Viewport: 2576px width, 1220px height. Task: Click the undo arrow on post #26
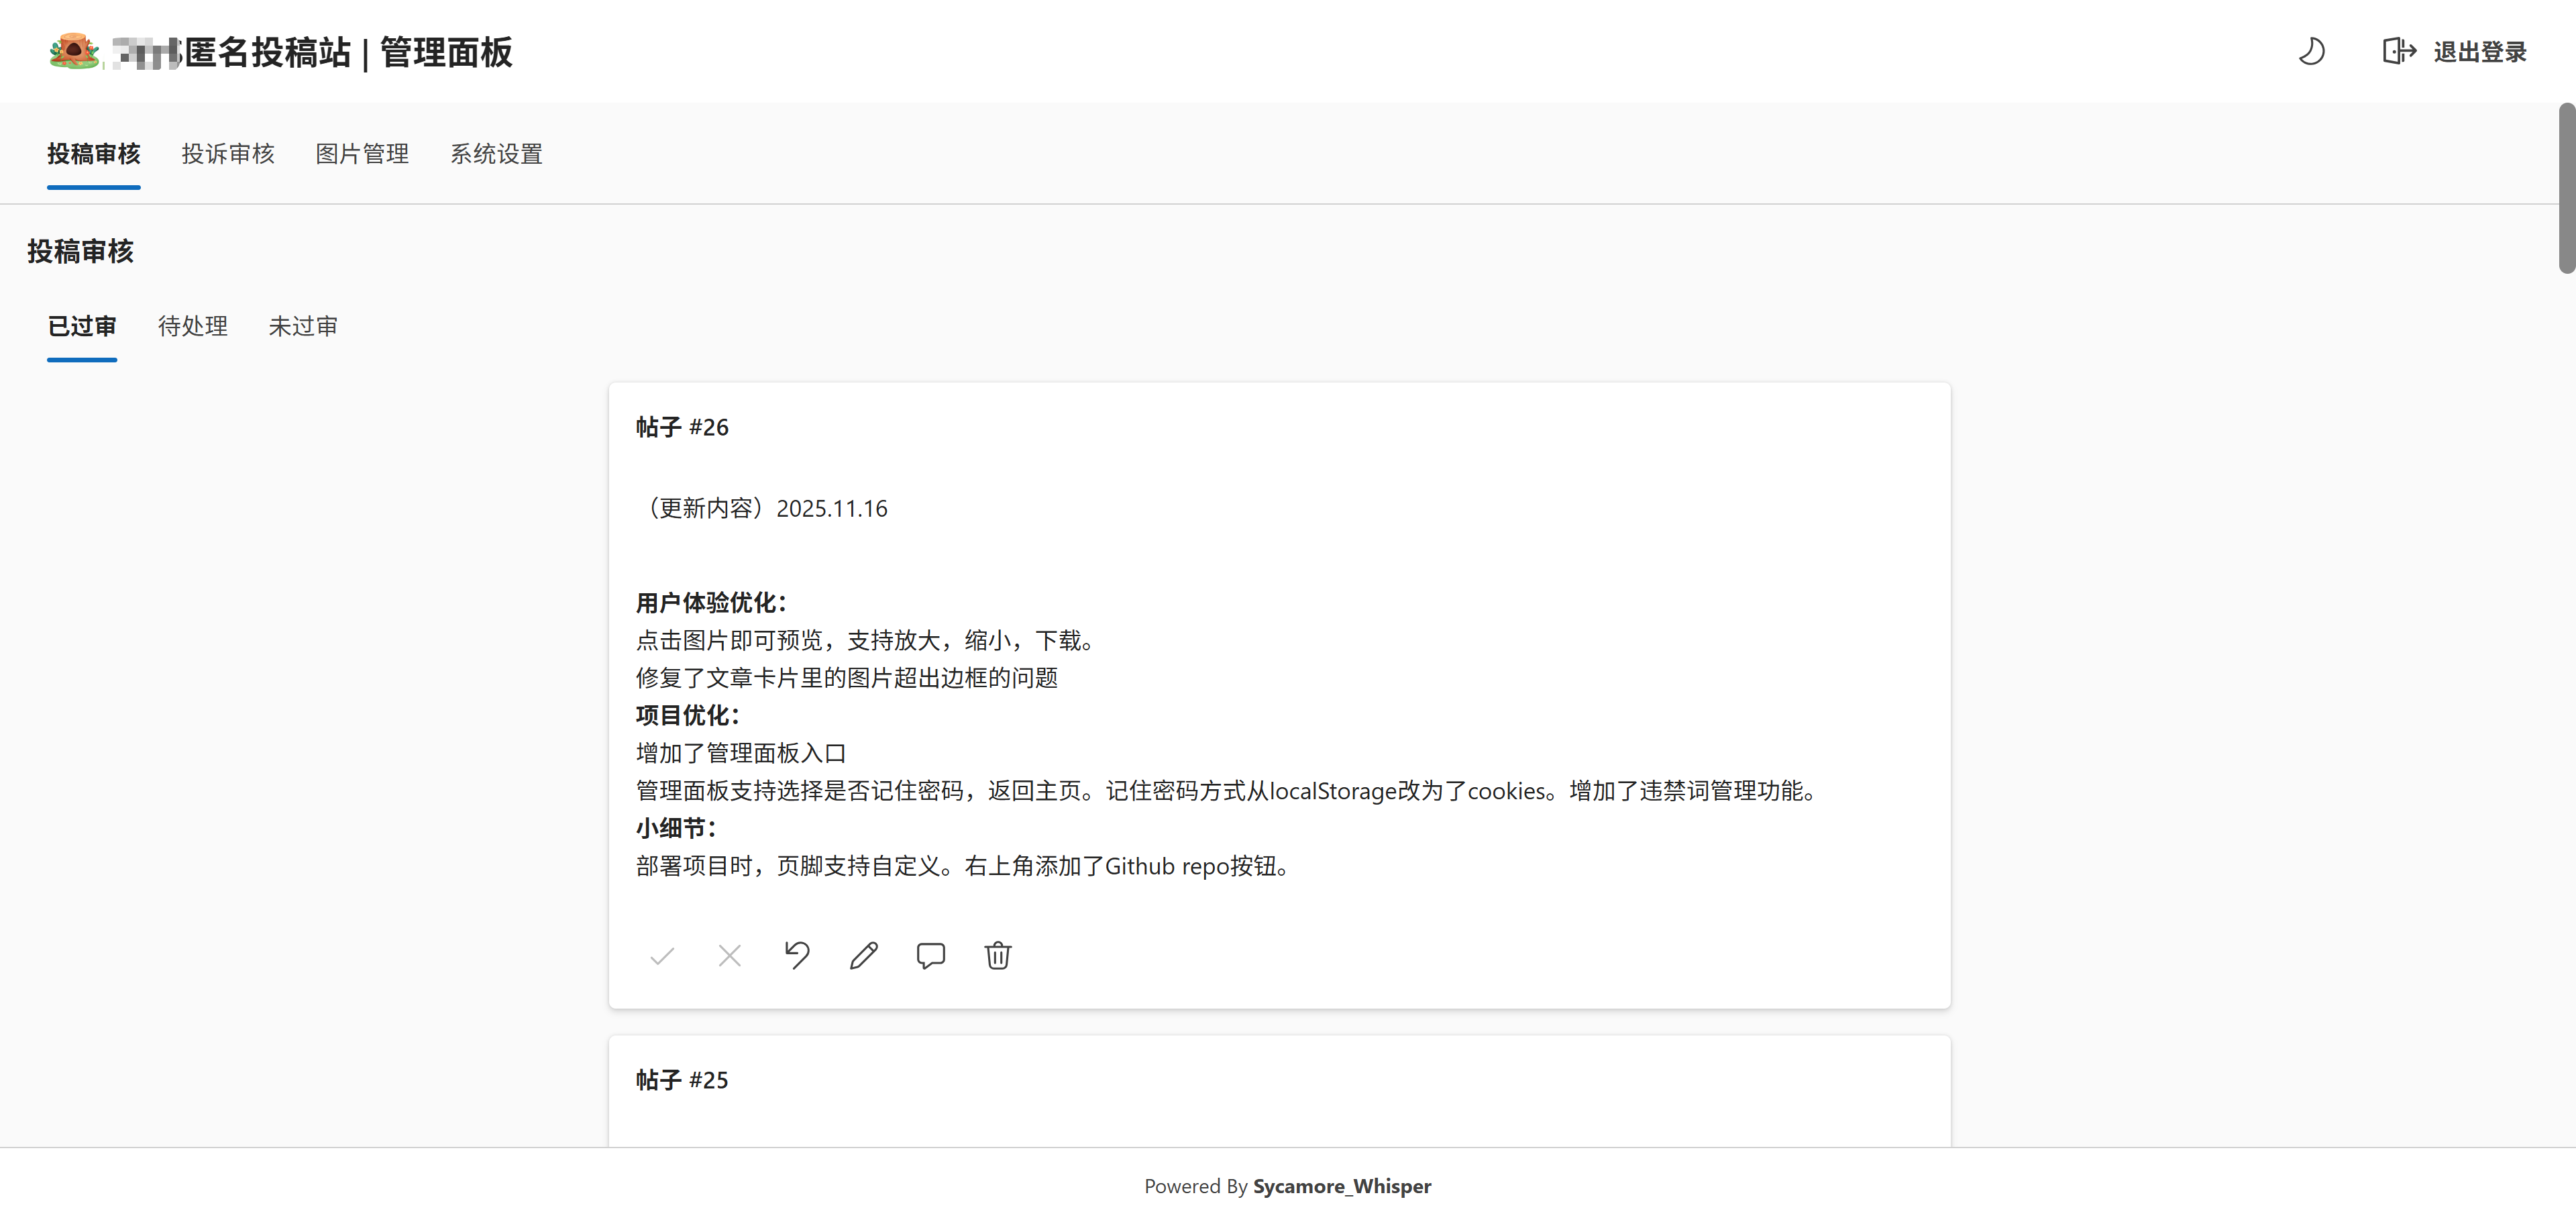[x=797, y=956]
